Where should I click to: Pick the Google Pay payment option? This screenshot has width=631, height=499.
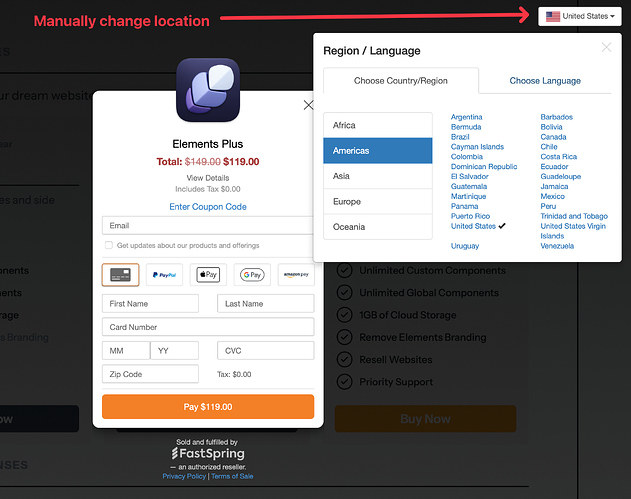[252, 274]
